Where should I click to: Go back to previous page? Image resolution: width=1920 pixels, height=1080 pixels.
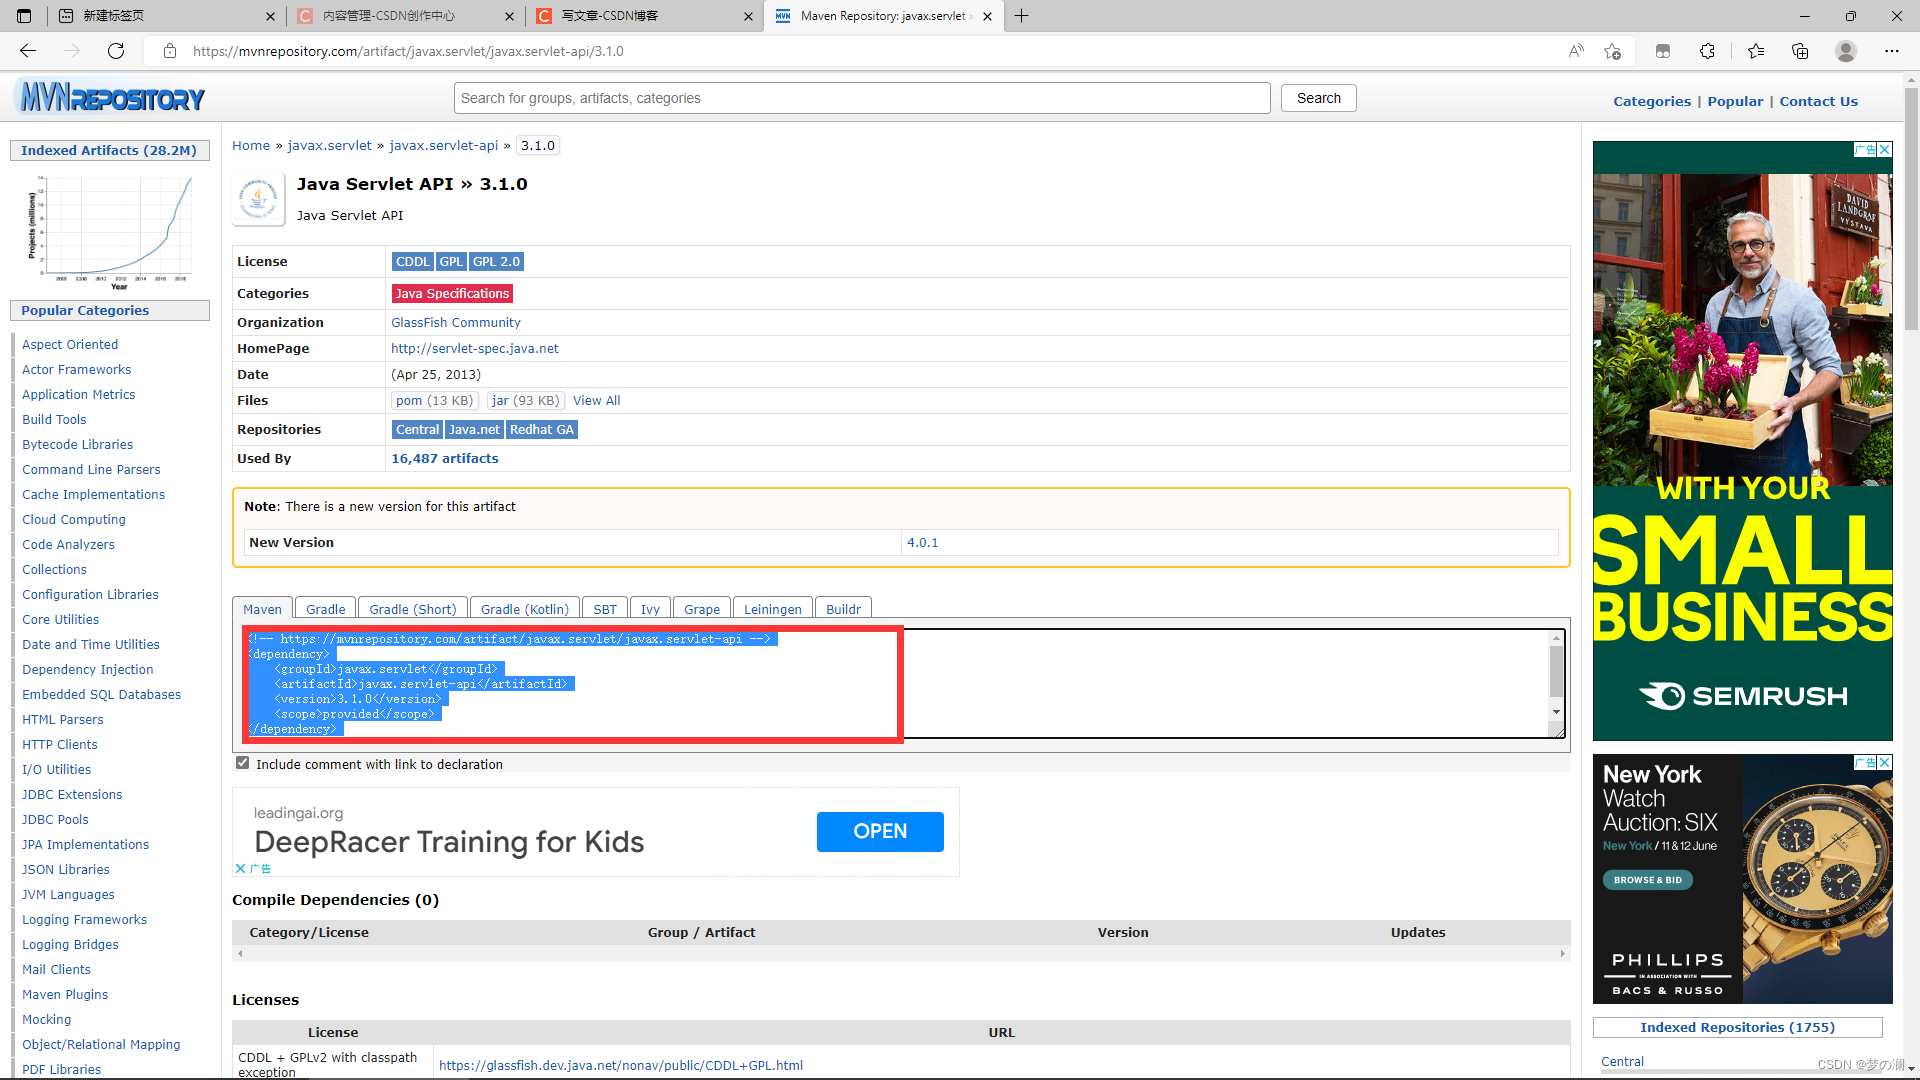click(x=28, y=51)
